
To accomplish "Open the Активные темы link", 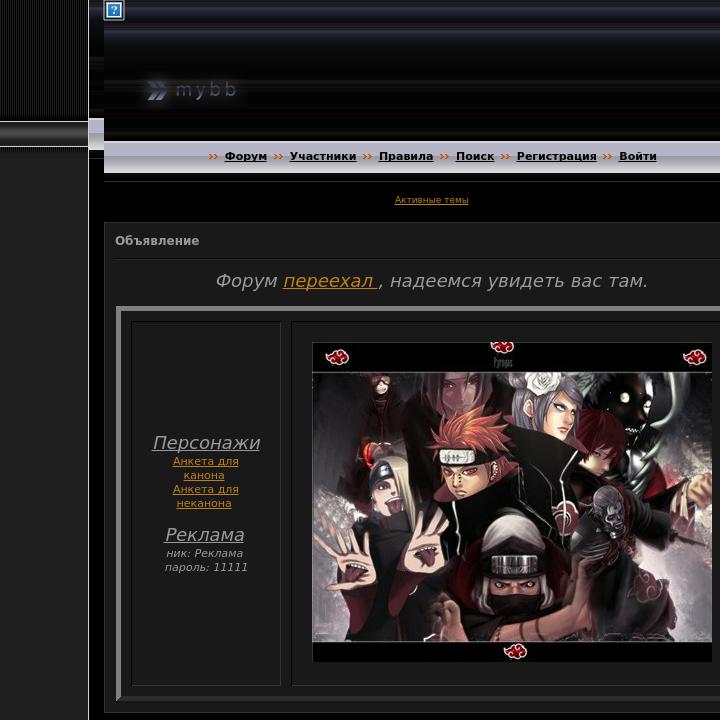I will (x=432, y=200).
